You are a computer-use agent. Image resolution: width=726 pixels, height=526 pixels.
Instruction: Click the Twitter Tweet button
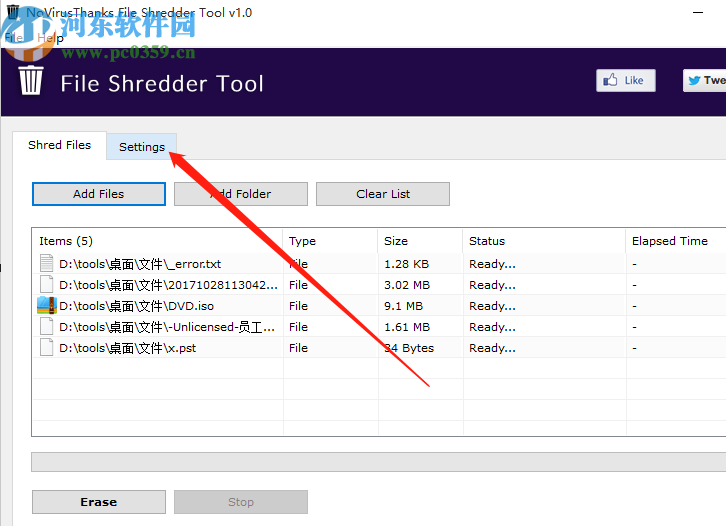point(705,81)
